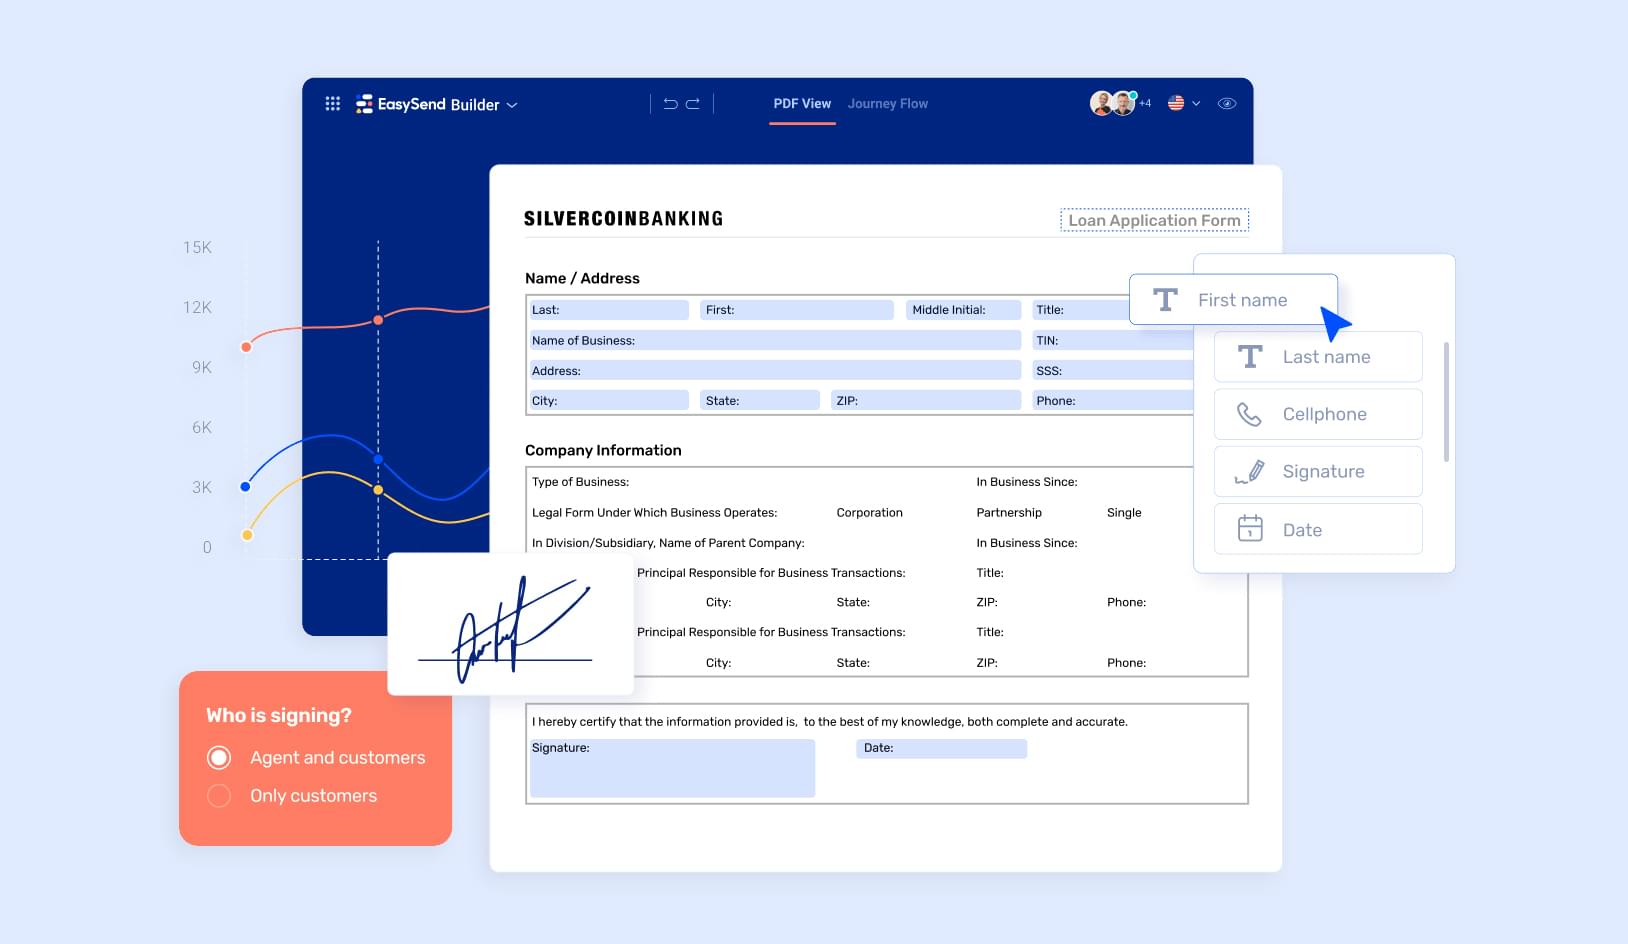Screen dimensions: 1628x944
Task: Click the undo arrow icon
Action: (x=670, y=104)
